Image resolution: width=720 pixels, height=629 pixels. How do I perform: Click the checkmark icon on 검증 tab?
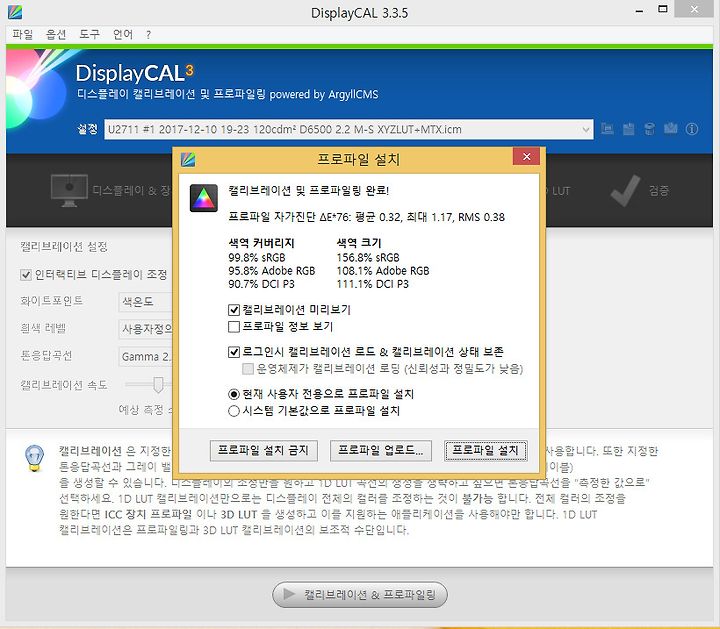coord(625,190)
